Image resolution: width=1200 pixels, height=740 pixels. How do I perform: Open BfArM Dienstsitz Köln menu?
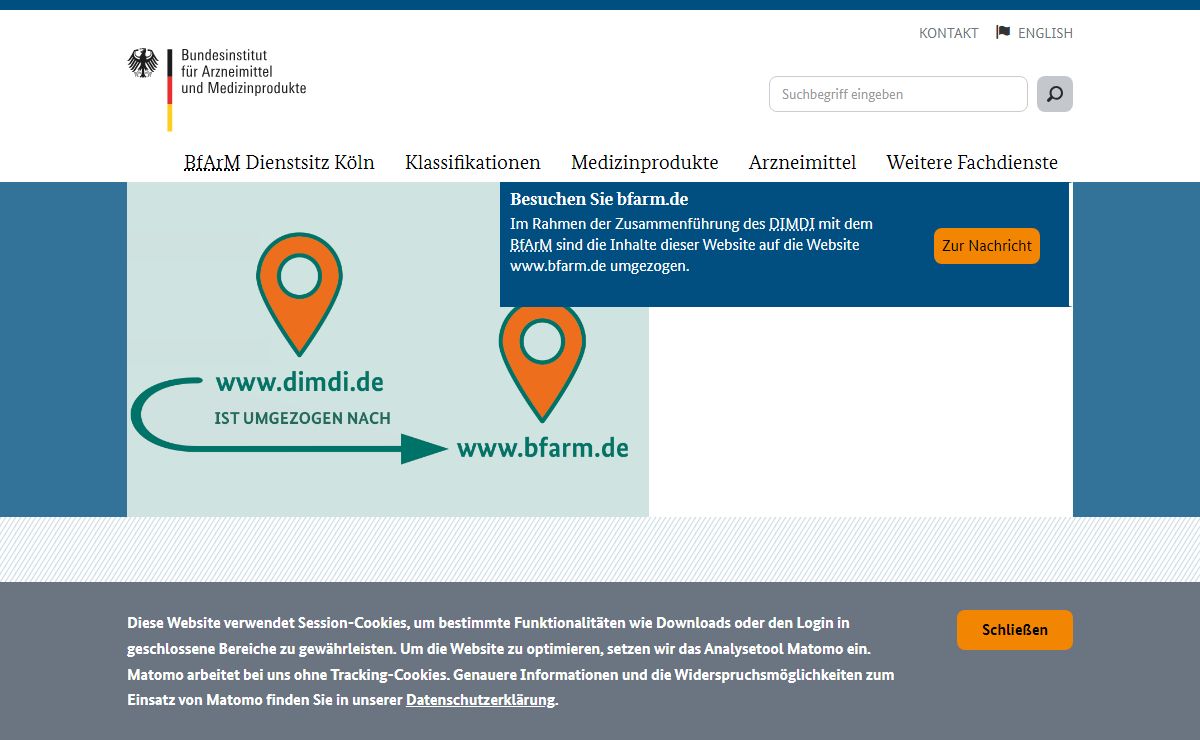coord(279,162)
